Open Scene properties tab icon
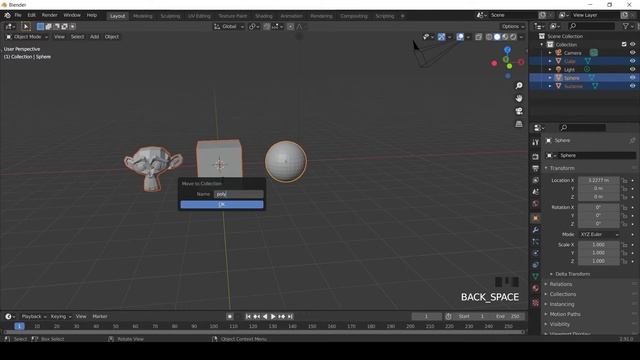The image size is (640, 360). [x=536, y=191]
